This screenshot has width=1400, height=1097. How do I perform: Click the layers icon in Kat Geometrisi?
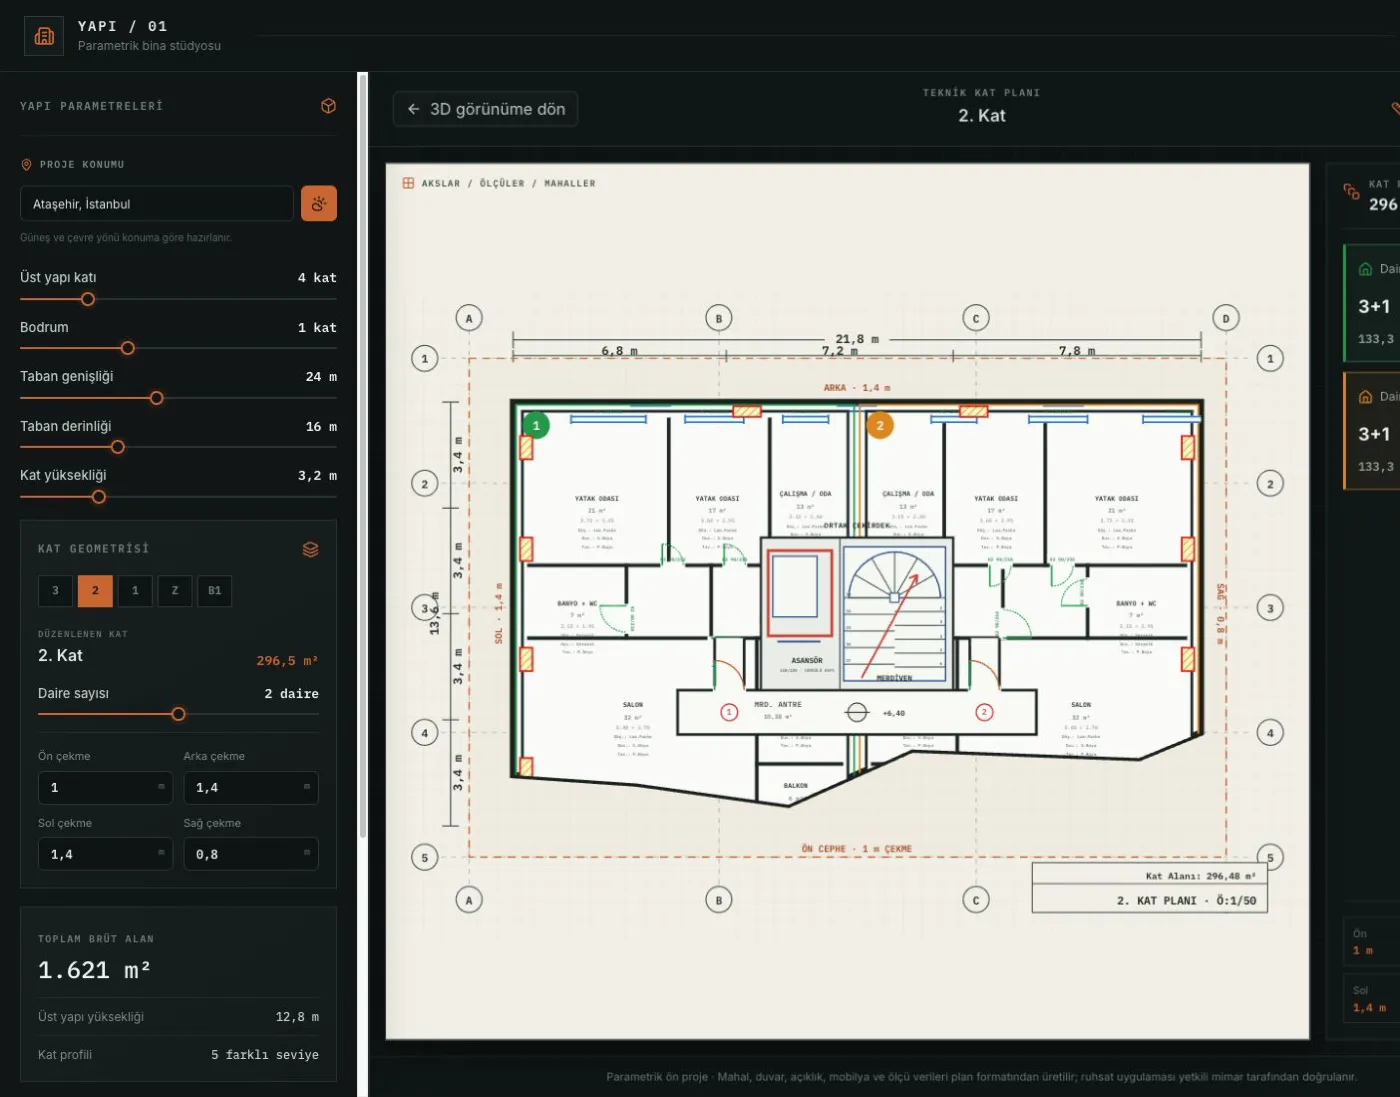tap(311, 549)
